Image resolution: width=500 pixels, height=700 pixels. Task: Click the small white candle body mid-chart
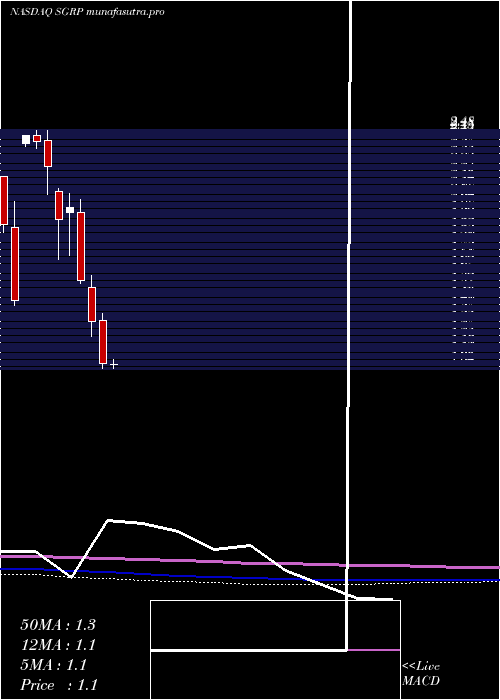click(x=70, y=210)
